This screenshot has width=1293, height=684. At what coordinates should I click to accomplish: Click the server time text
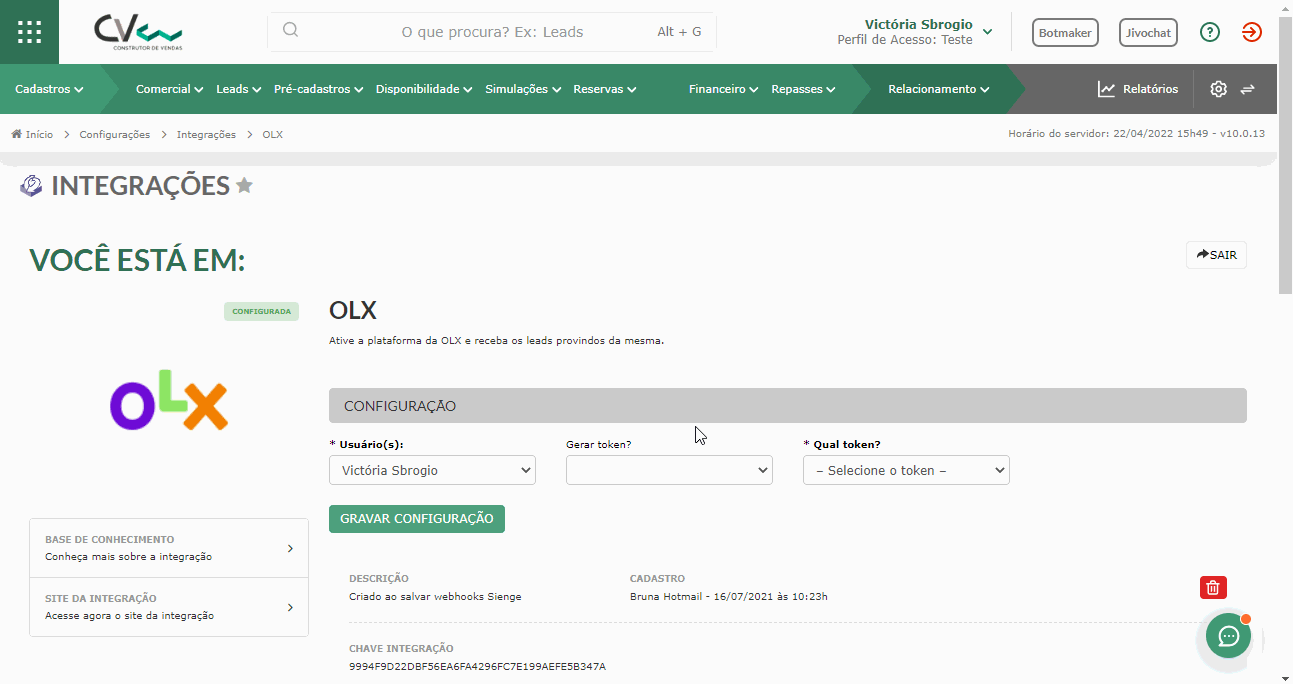[1136, 134]
